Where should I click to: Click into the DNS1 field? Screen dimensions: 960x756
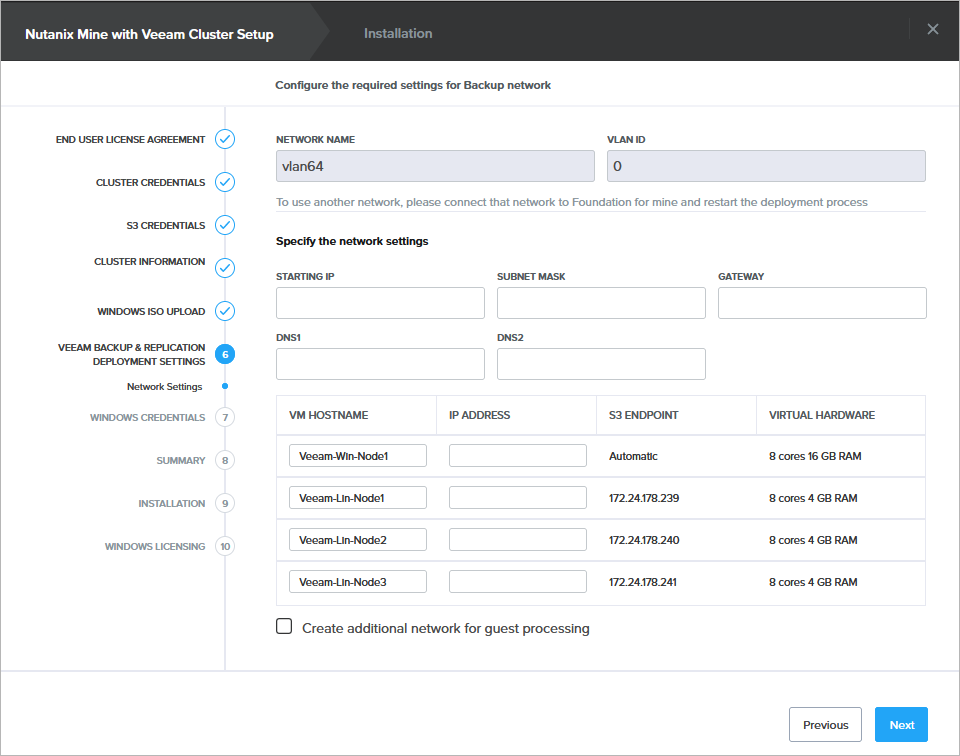[380, 364]
